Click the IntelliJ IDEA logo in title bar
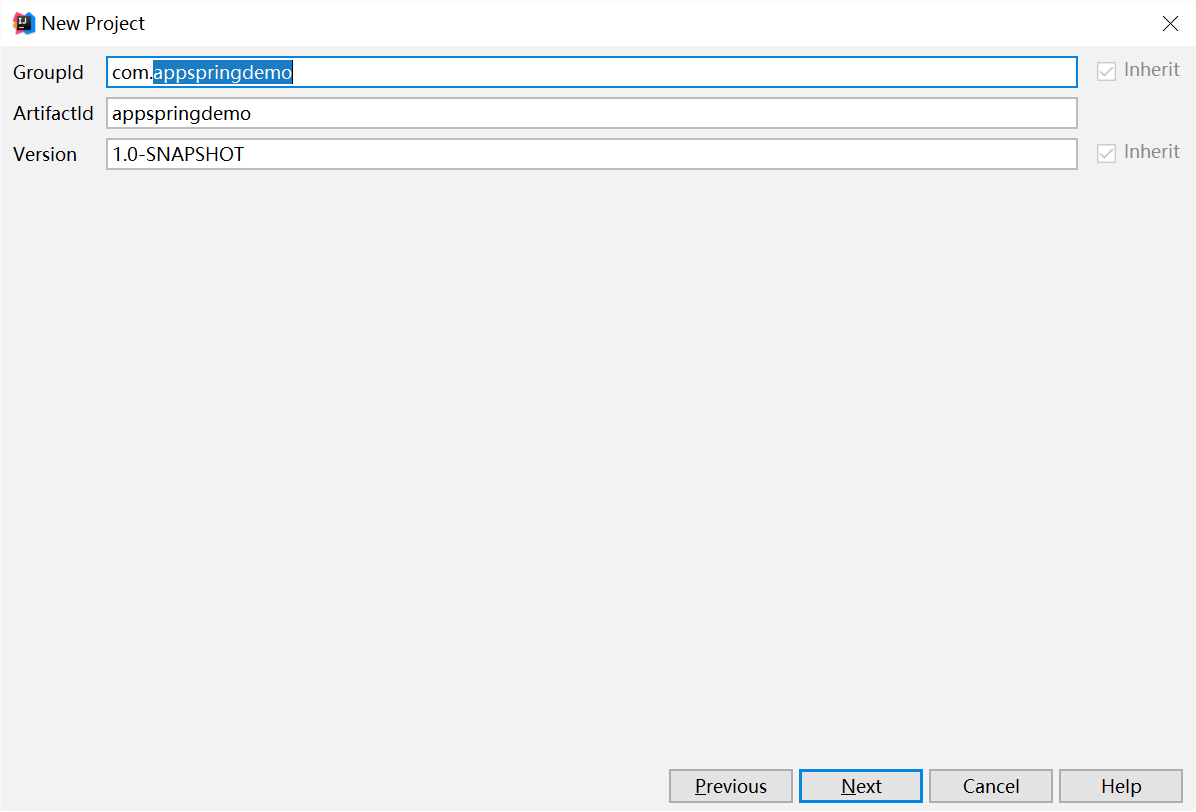The width and height of the screenshot is (1196, 812). pos(24,24)
